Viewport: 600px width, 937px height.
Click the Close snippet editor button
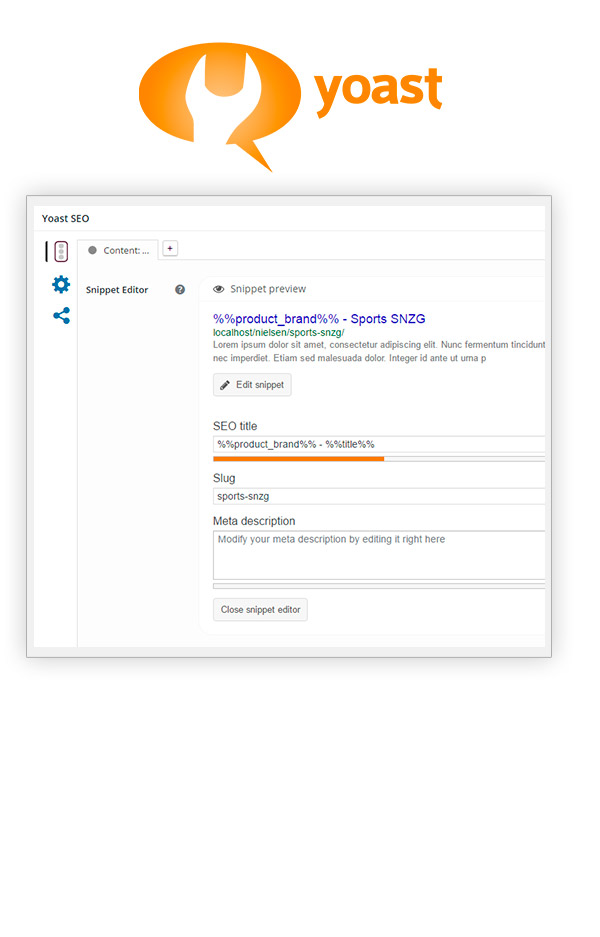pyautogui.click(x=261, y=610)
